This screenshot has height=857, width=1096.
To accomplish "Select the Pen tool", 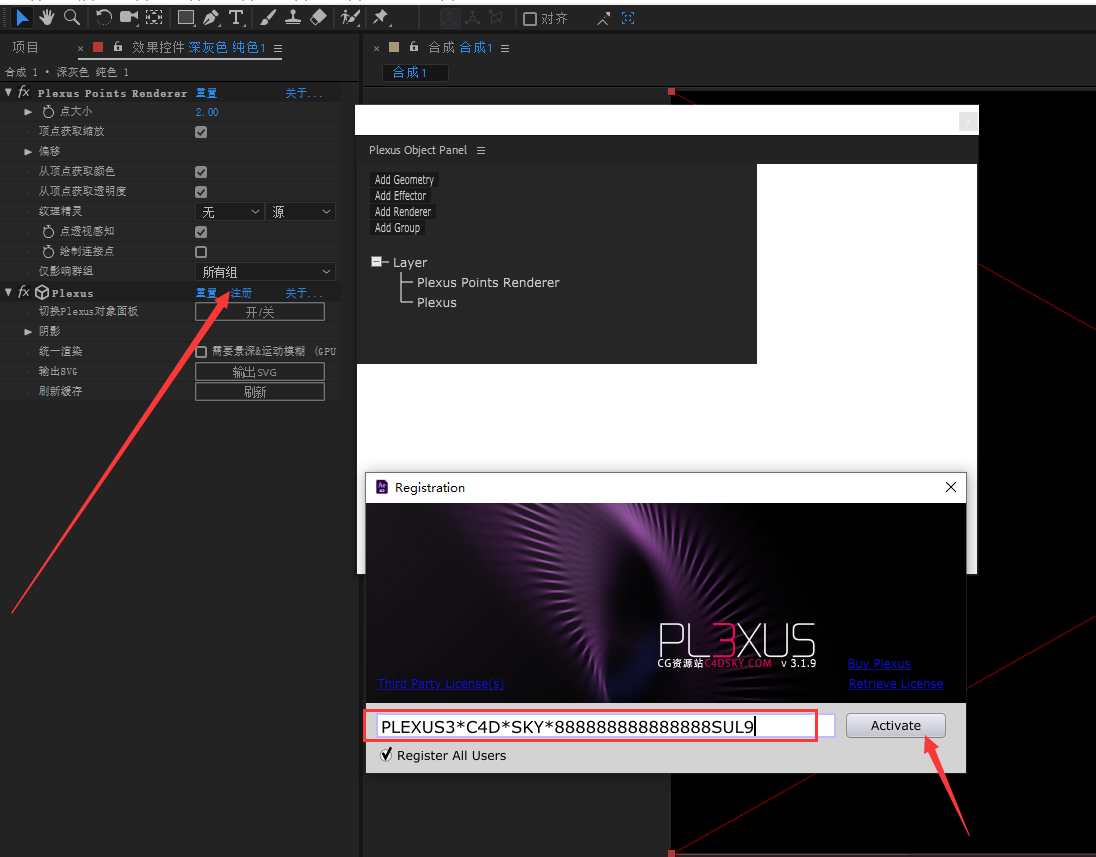I will click(x=210, y=18).
